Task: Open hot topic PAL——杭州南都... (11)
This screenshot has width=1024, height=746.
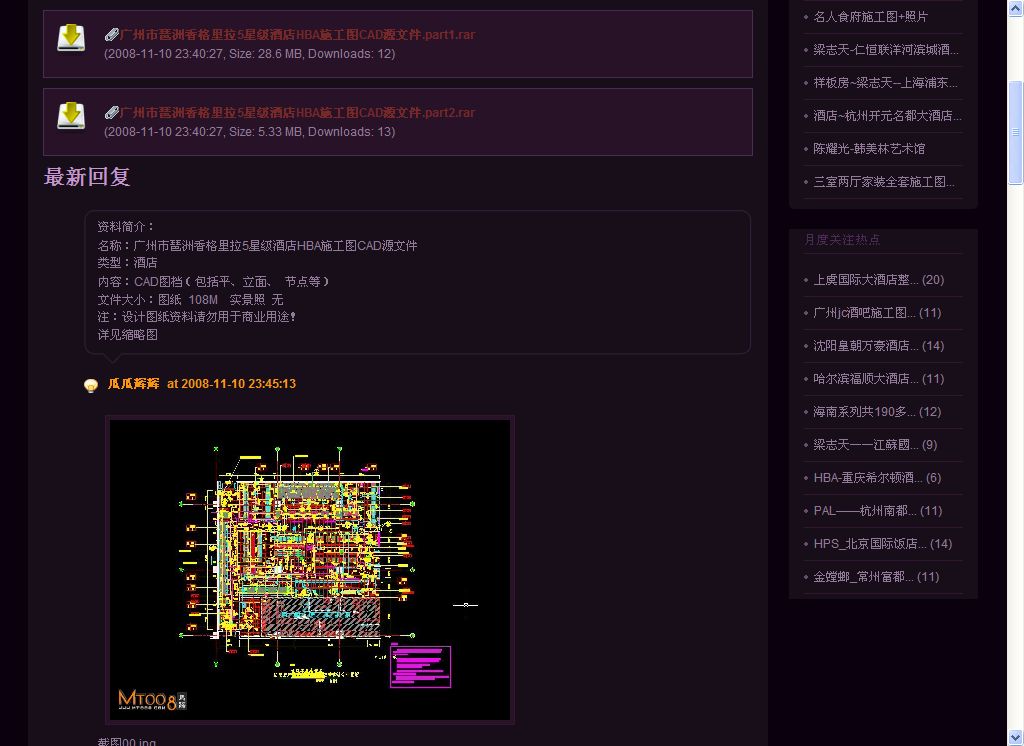Action: 878,511
